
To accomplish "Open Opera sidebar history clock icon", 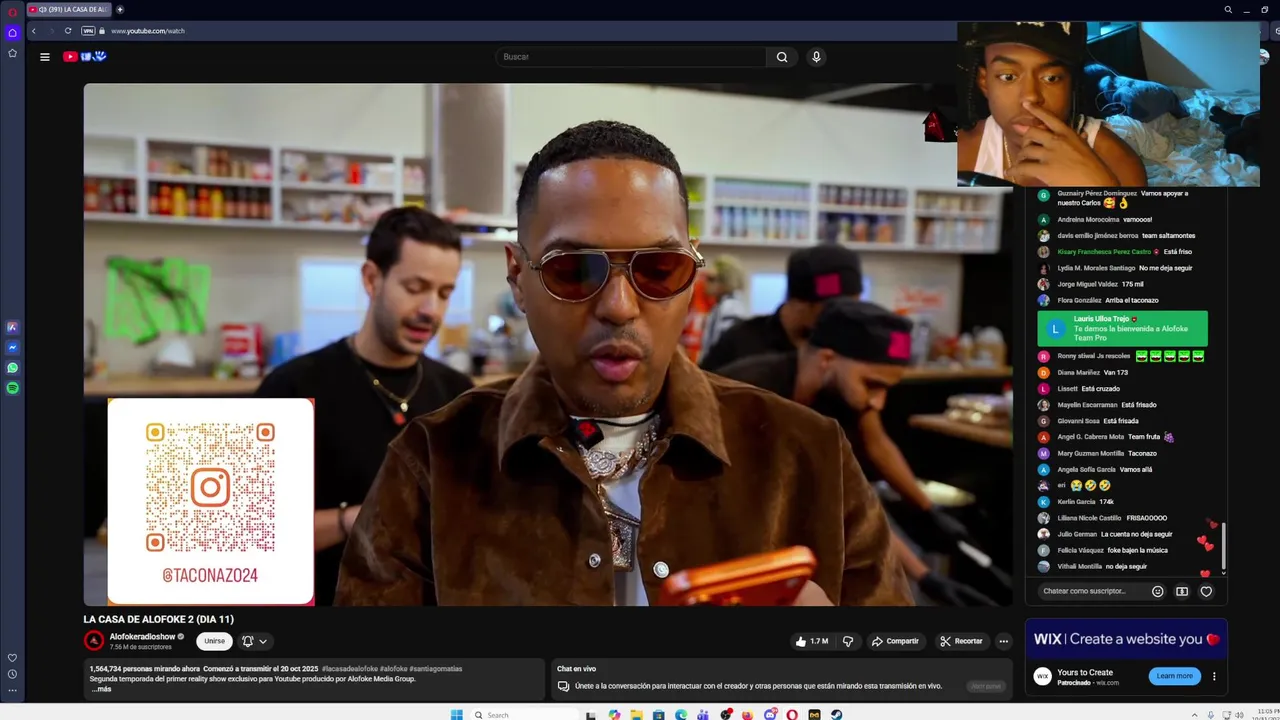I will click(12, 674).
